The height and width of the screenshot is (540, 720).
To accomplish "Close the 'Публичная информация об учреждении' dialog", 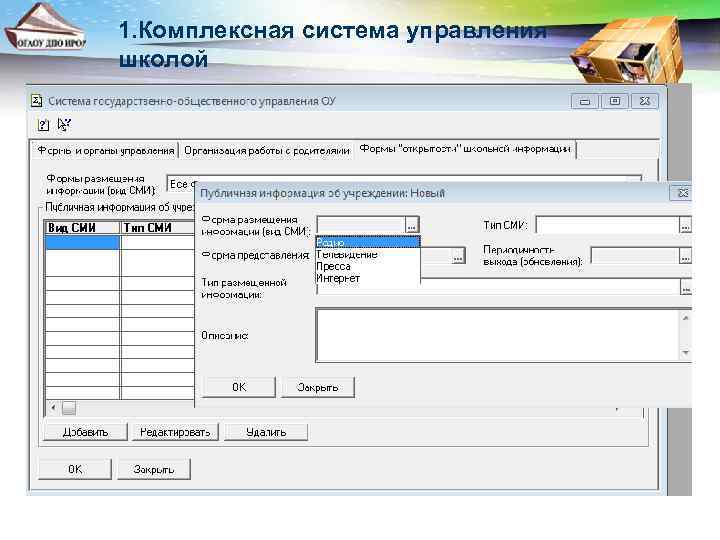I will click(683, 193).
